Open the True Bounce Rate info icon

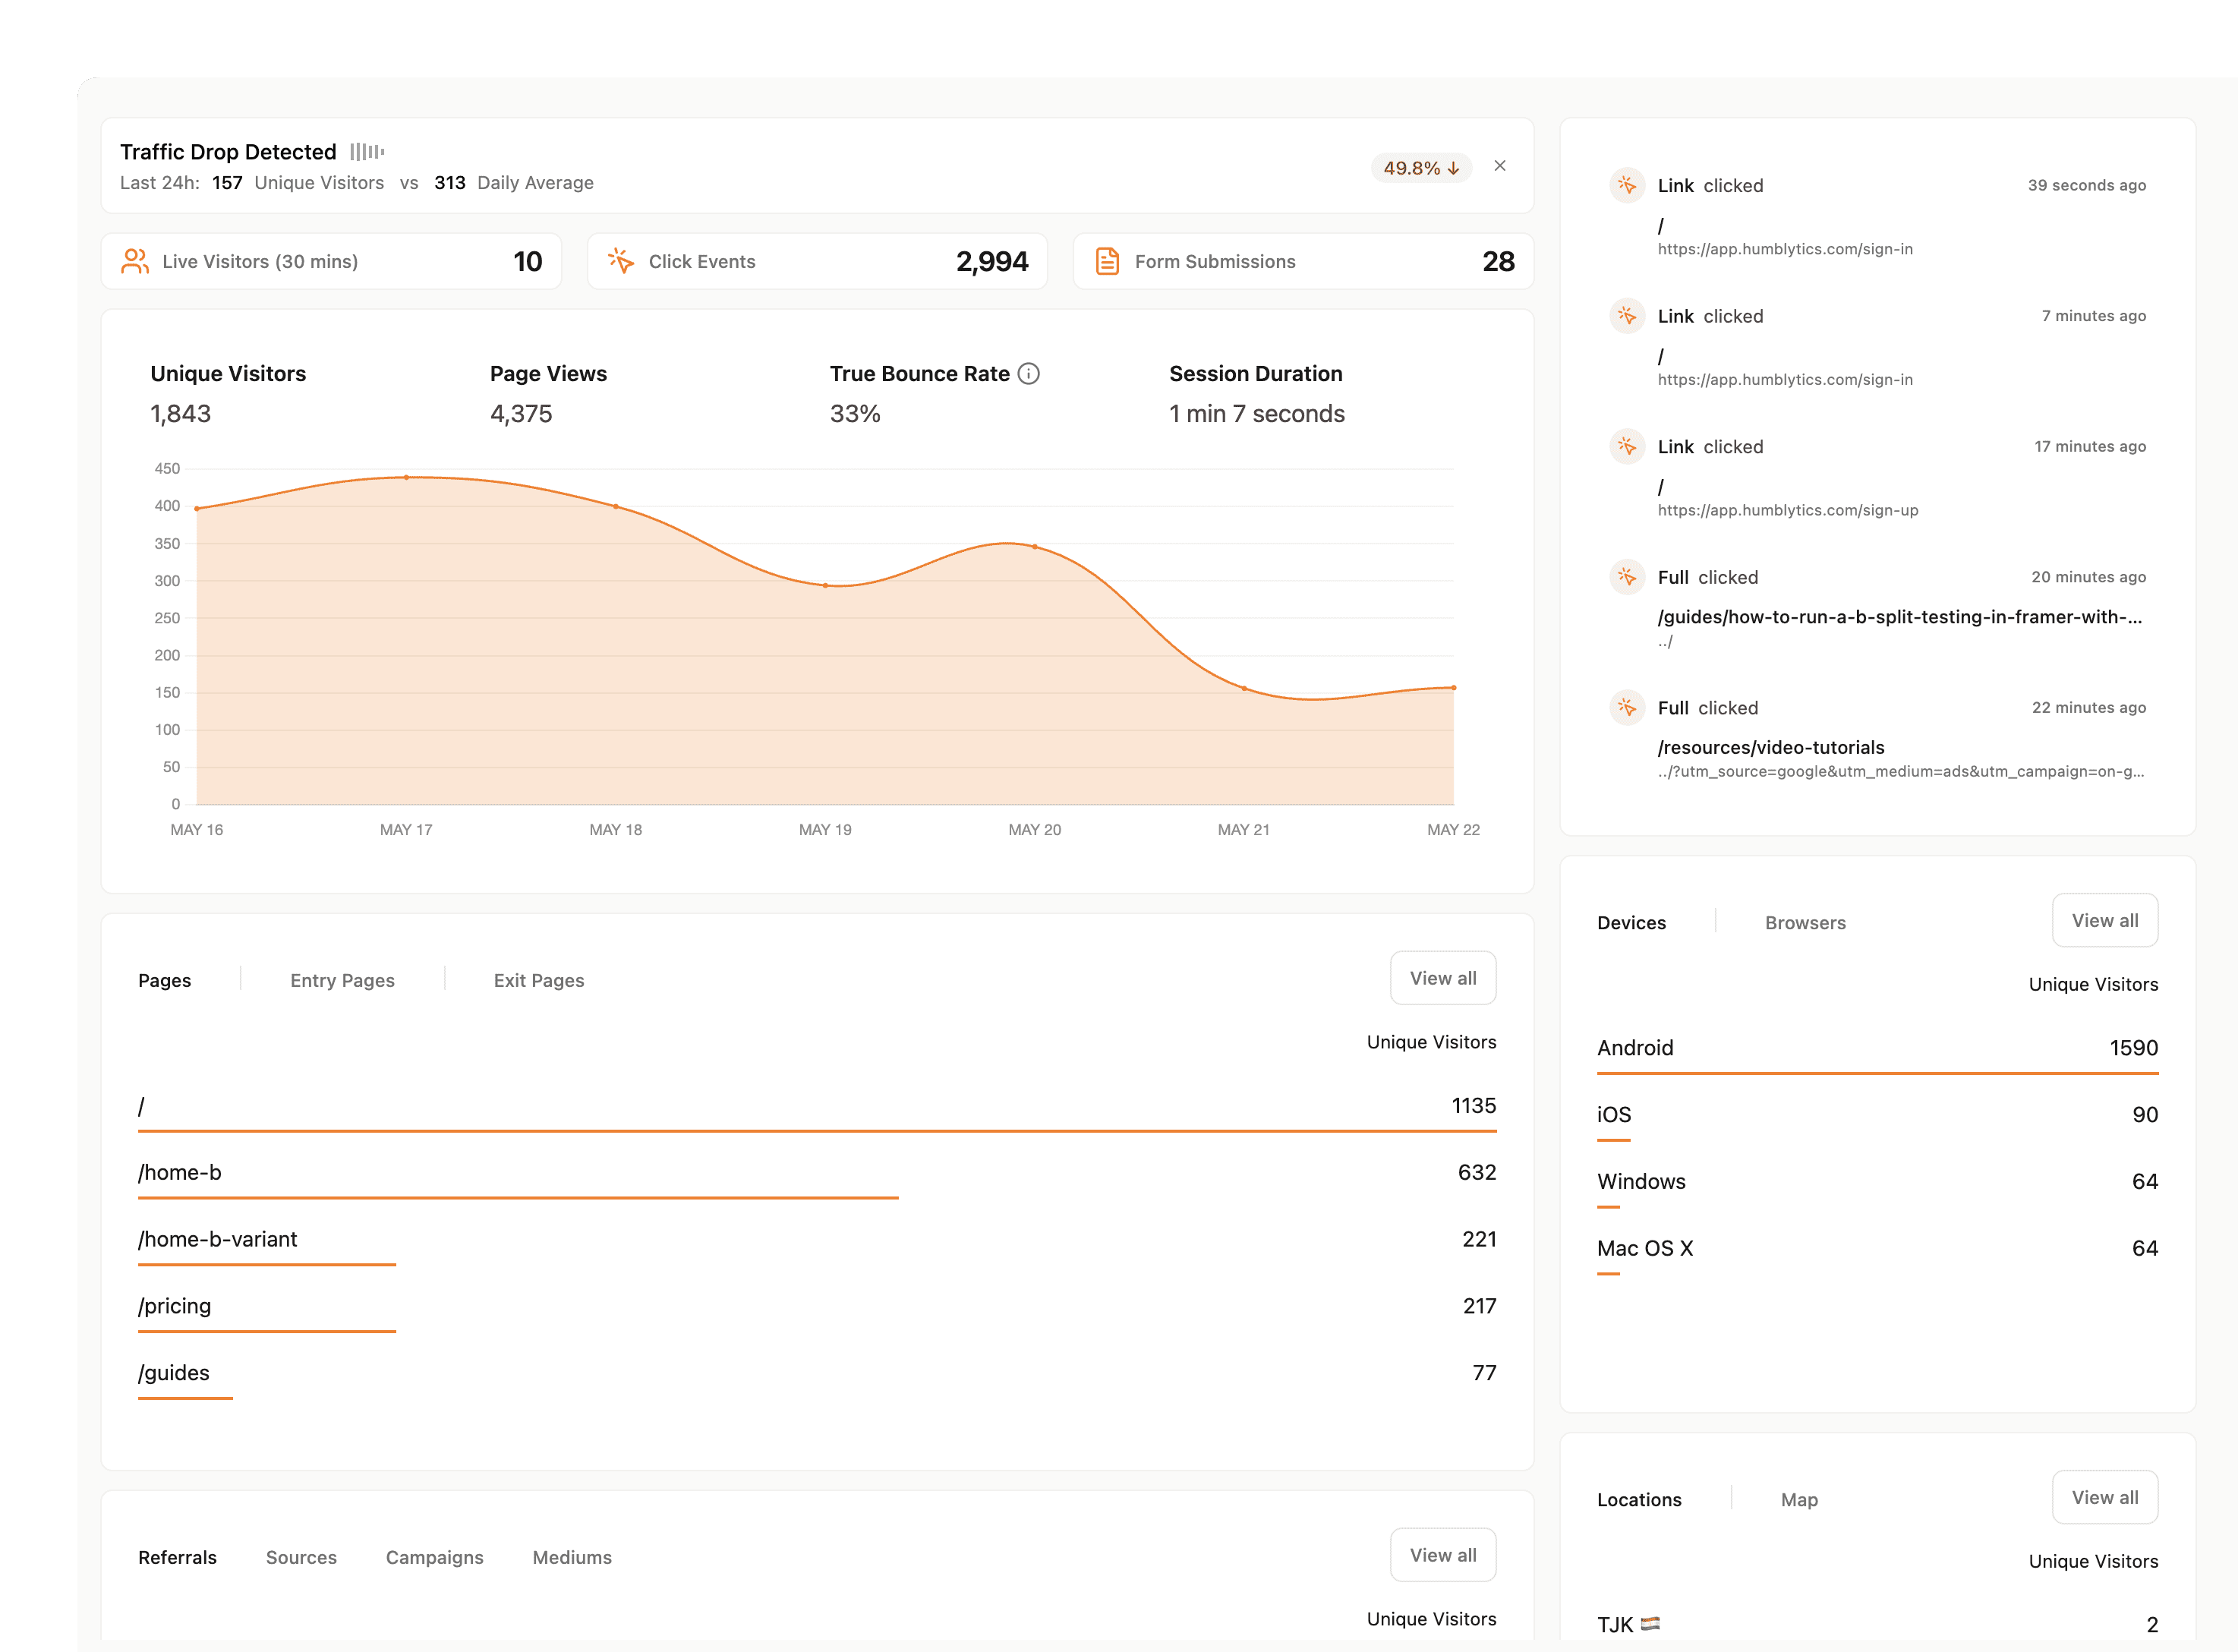(1028, 374)
